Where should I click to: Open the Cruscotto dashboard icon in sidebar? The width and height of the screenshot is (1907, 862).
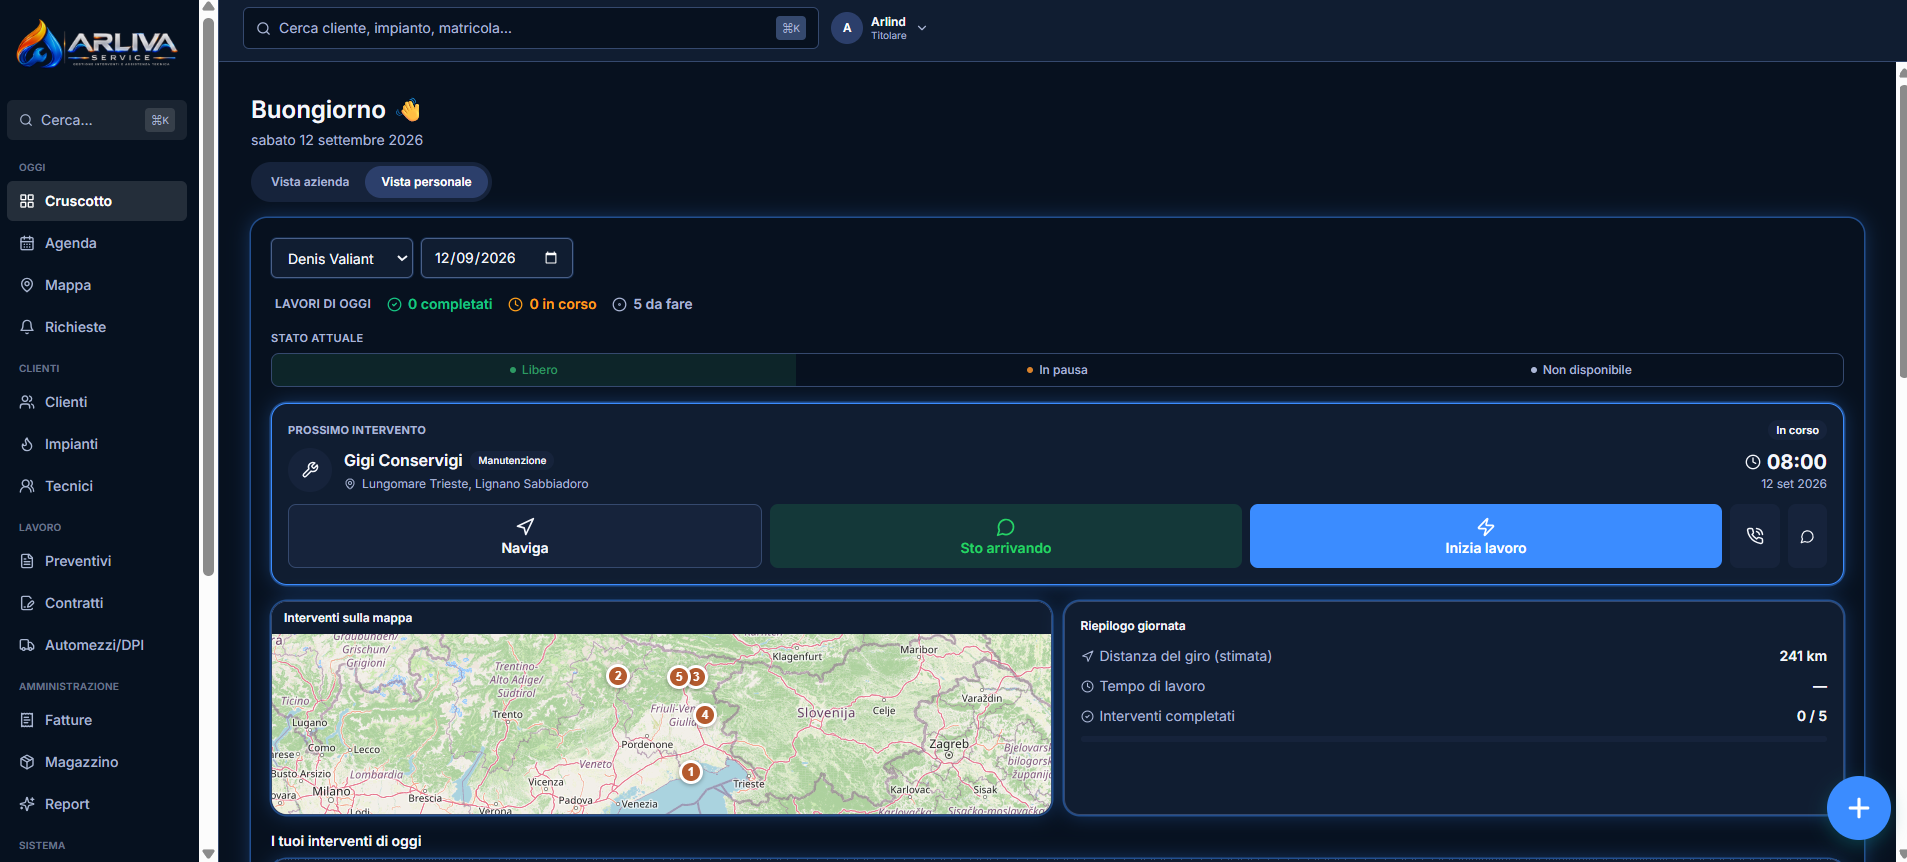pyautogui.click(x=27, y=201)
